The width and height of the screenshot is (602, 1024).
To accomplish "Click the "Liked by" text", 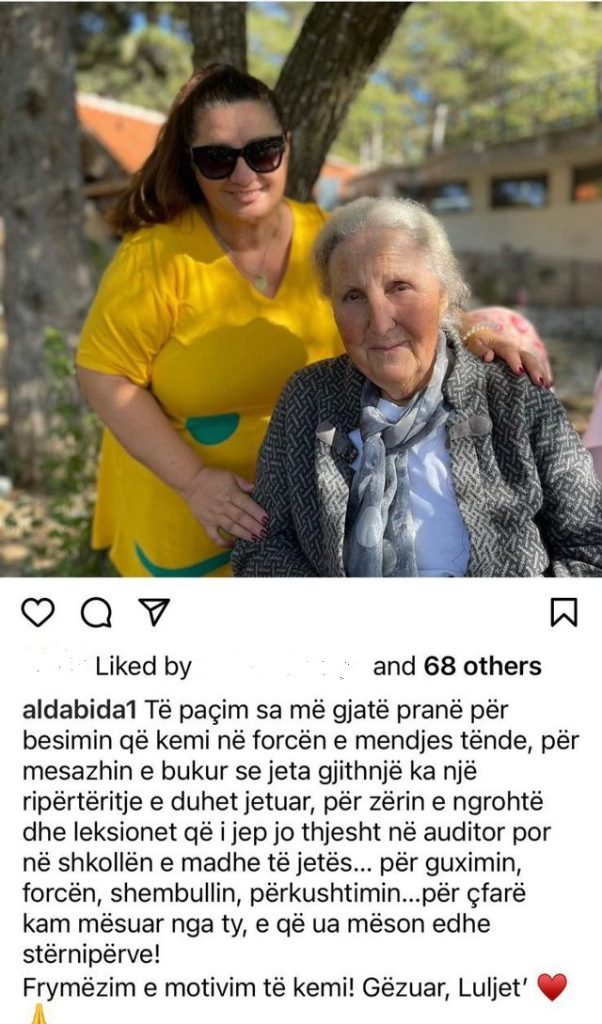I will [144, 667].
